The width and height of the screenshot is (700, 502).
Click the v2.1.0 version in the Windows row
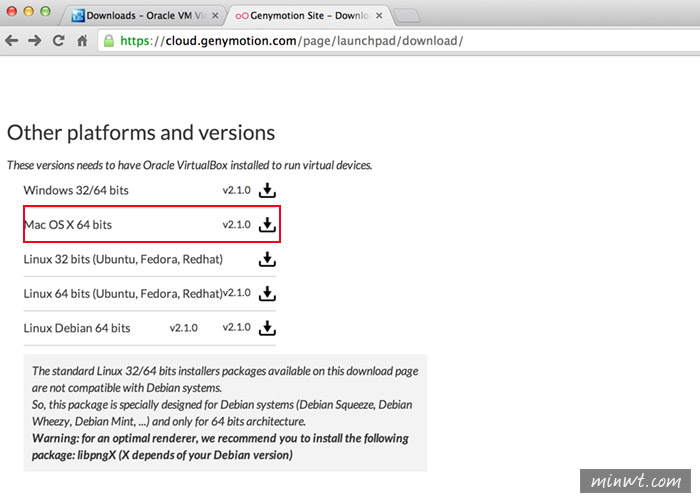click(x=237, y=190)
